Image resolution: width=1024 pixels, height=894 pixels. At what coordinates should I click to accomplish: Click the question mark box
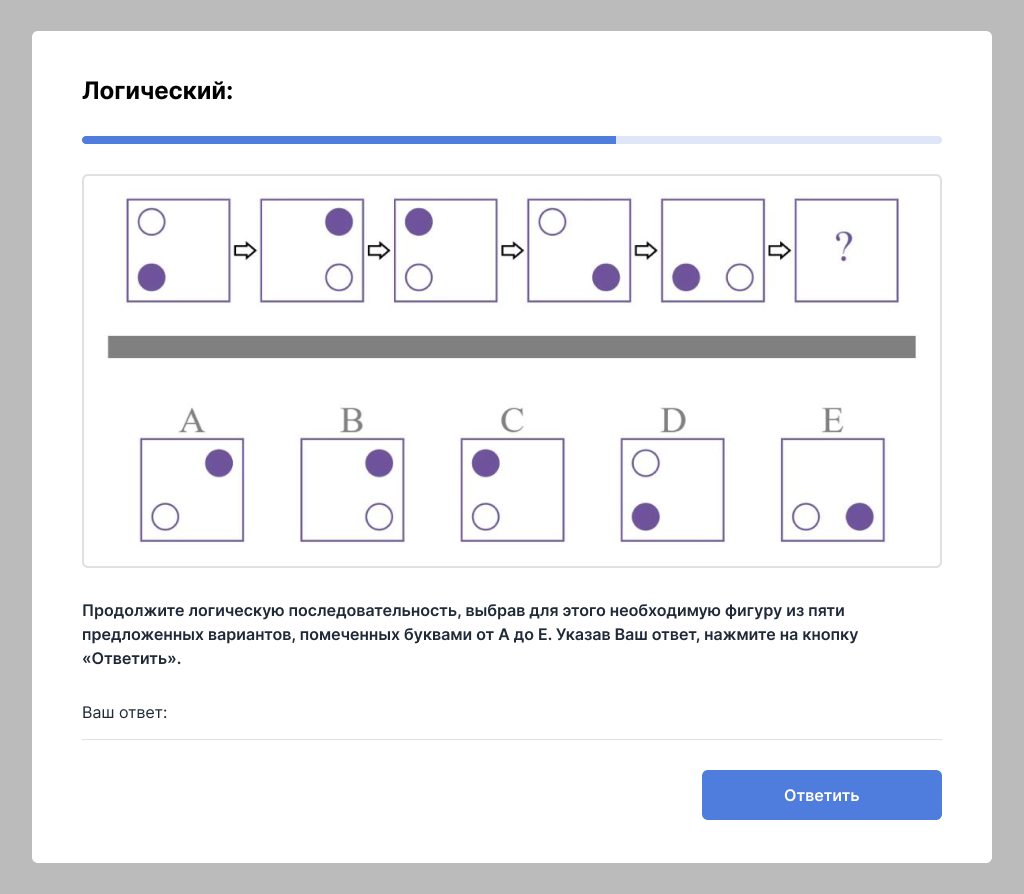tap(846, 250)
